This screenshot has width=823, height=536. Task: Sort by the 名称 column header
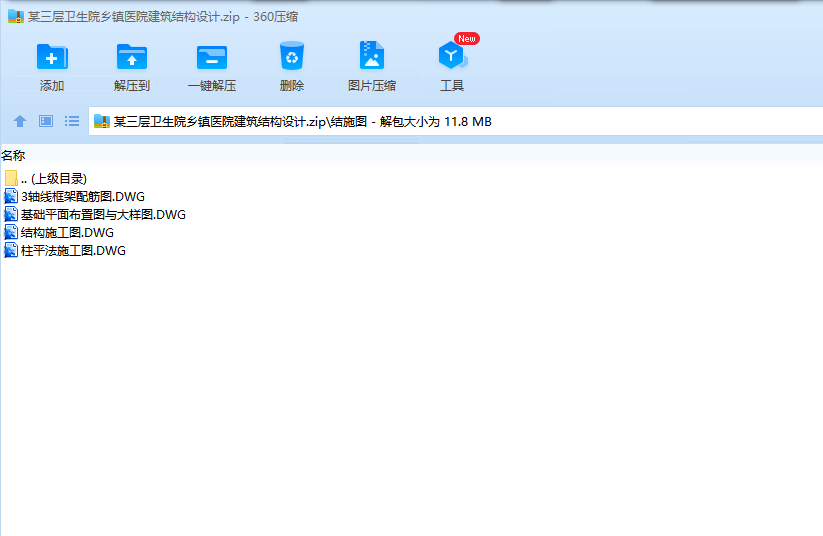tap(13, 155)
